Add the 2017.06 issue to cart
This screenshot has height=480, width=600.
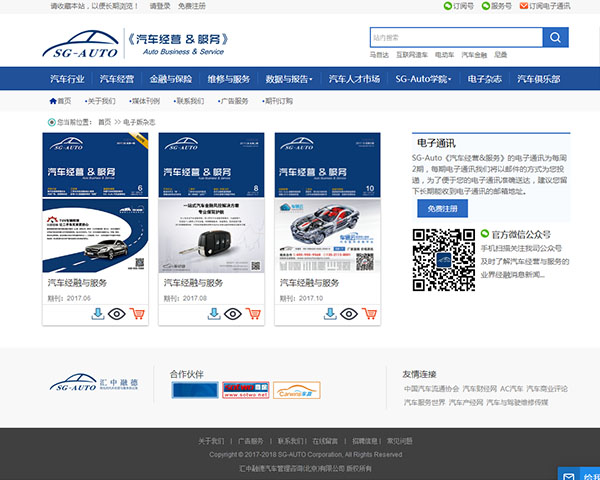[138, 314]
